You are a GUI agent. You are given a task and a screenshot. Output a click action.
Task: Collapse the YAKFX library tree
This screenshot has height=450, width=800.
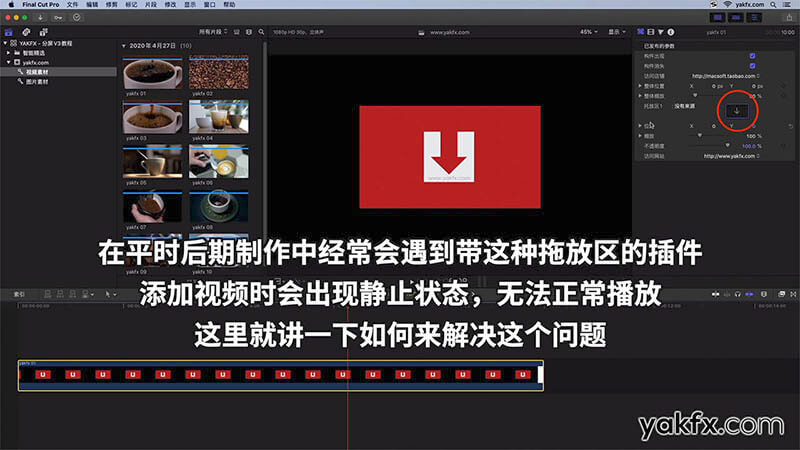coord(5,43)
